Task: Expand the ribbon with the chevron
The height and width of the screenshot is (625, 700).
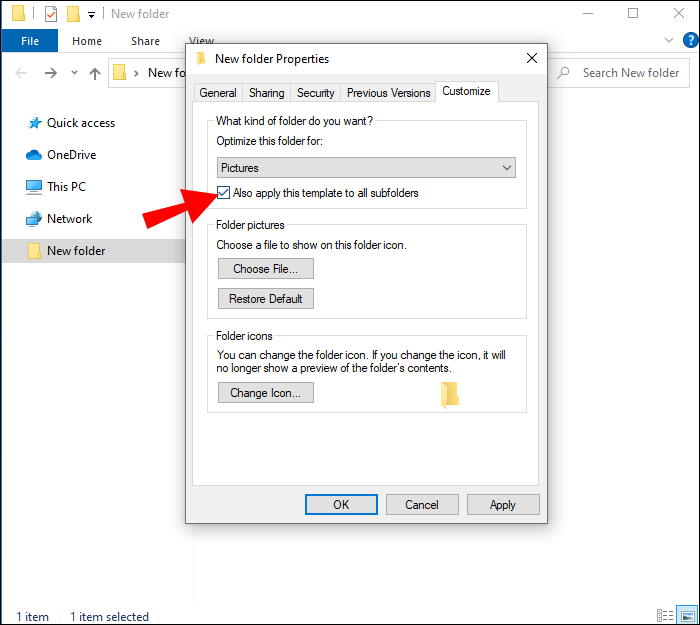Action: pos(669,40)
